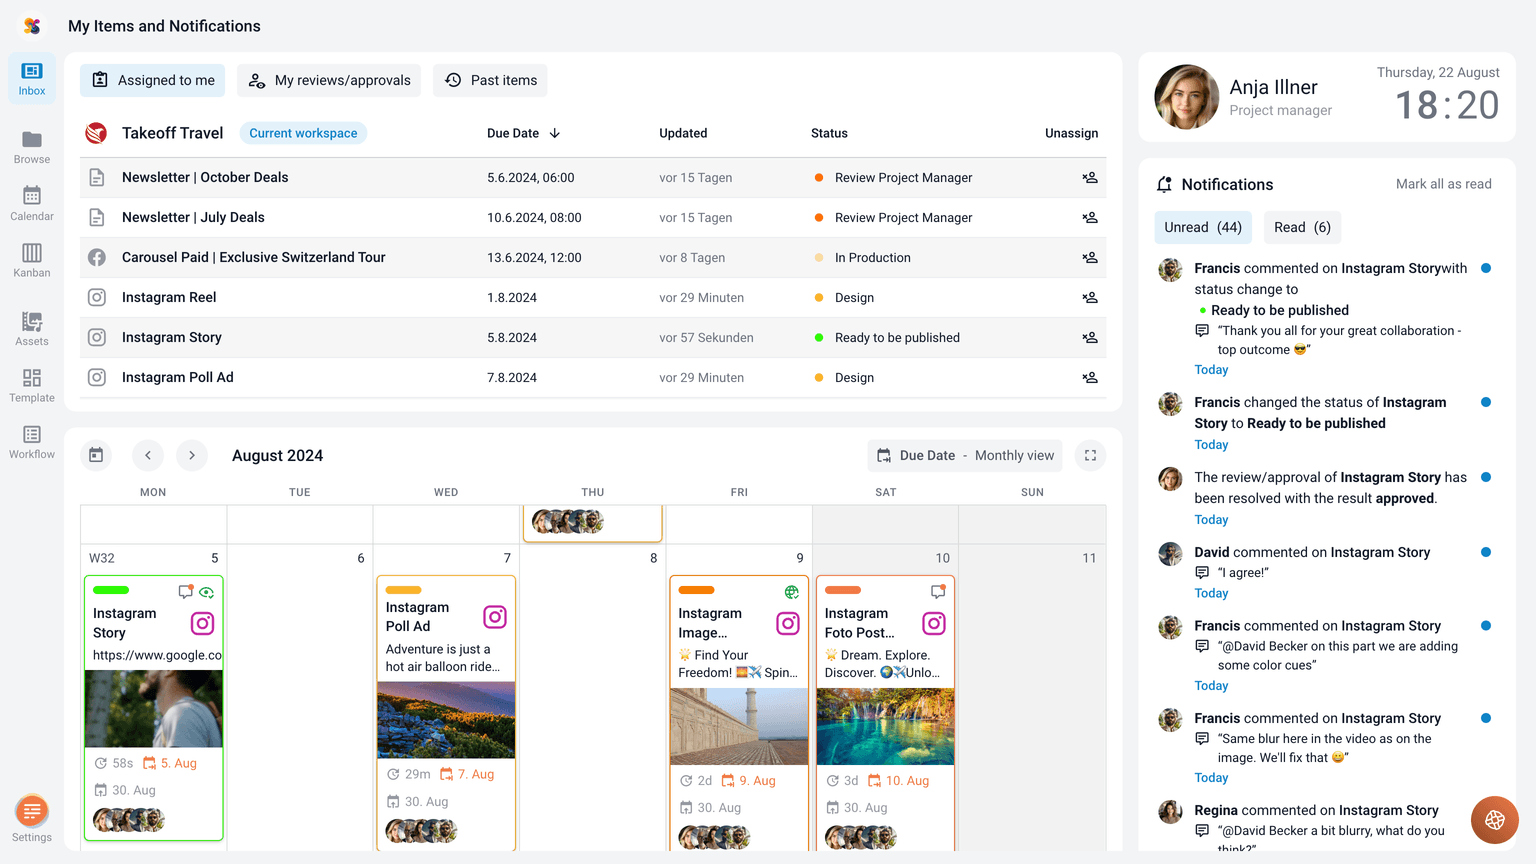Open the Inbox sidebar item

[32, 79]
